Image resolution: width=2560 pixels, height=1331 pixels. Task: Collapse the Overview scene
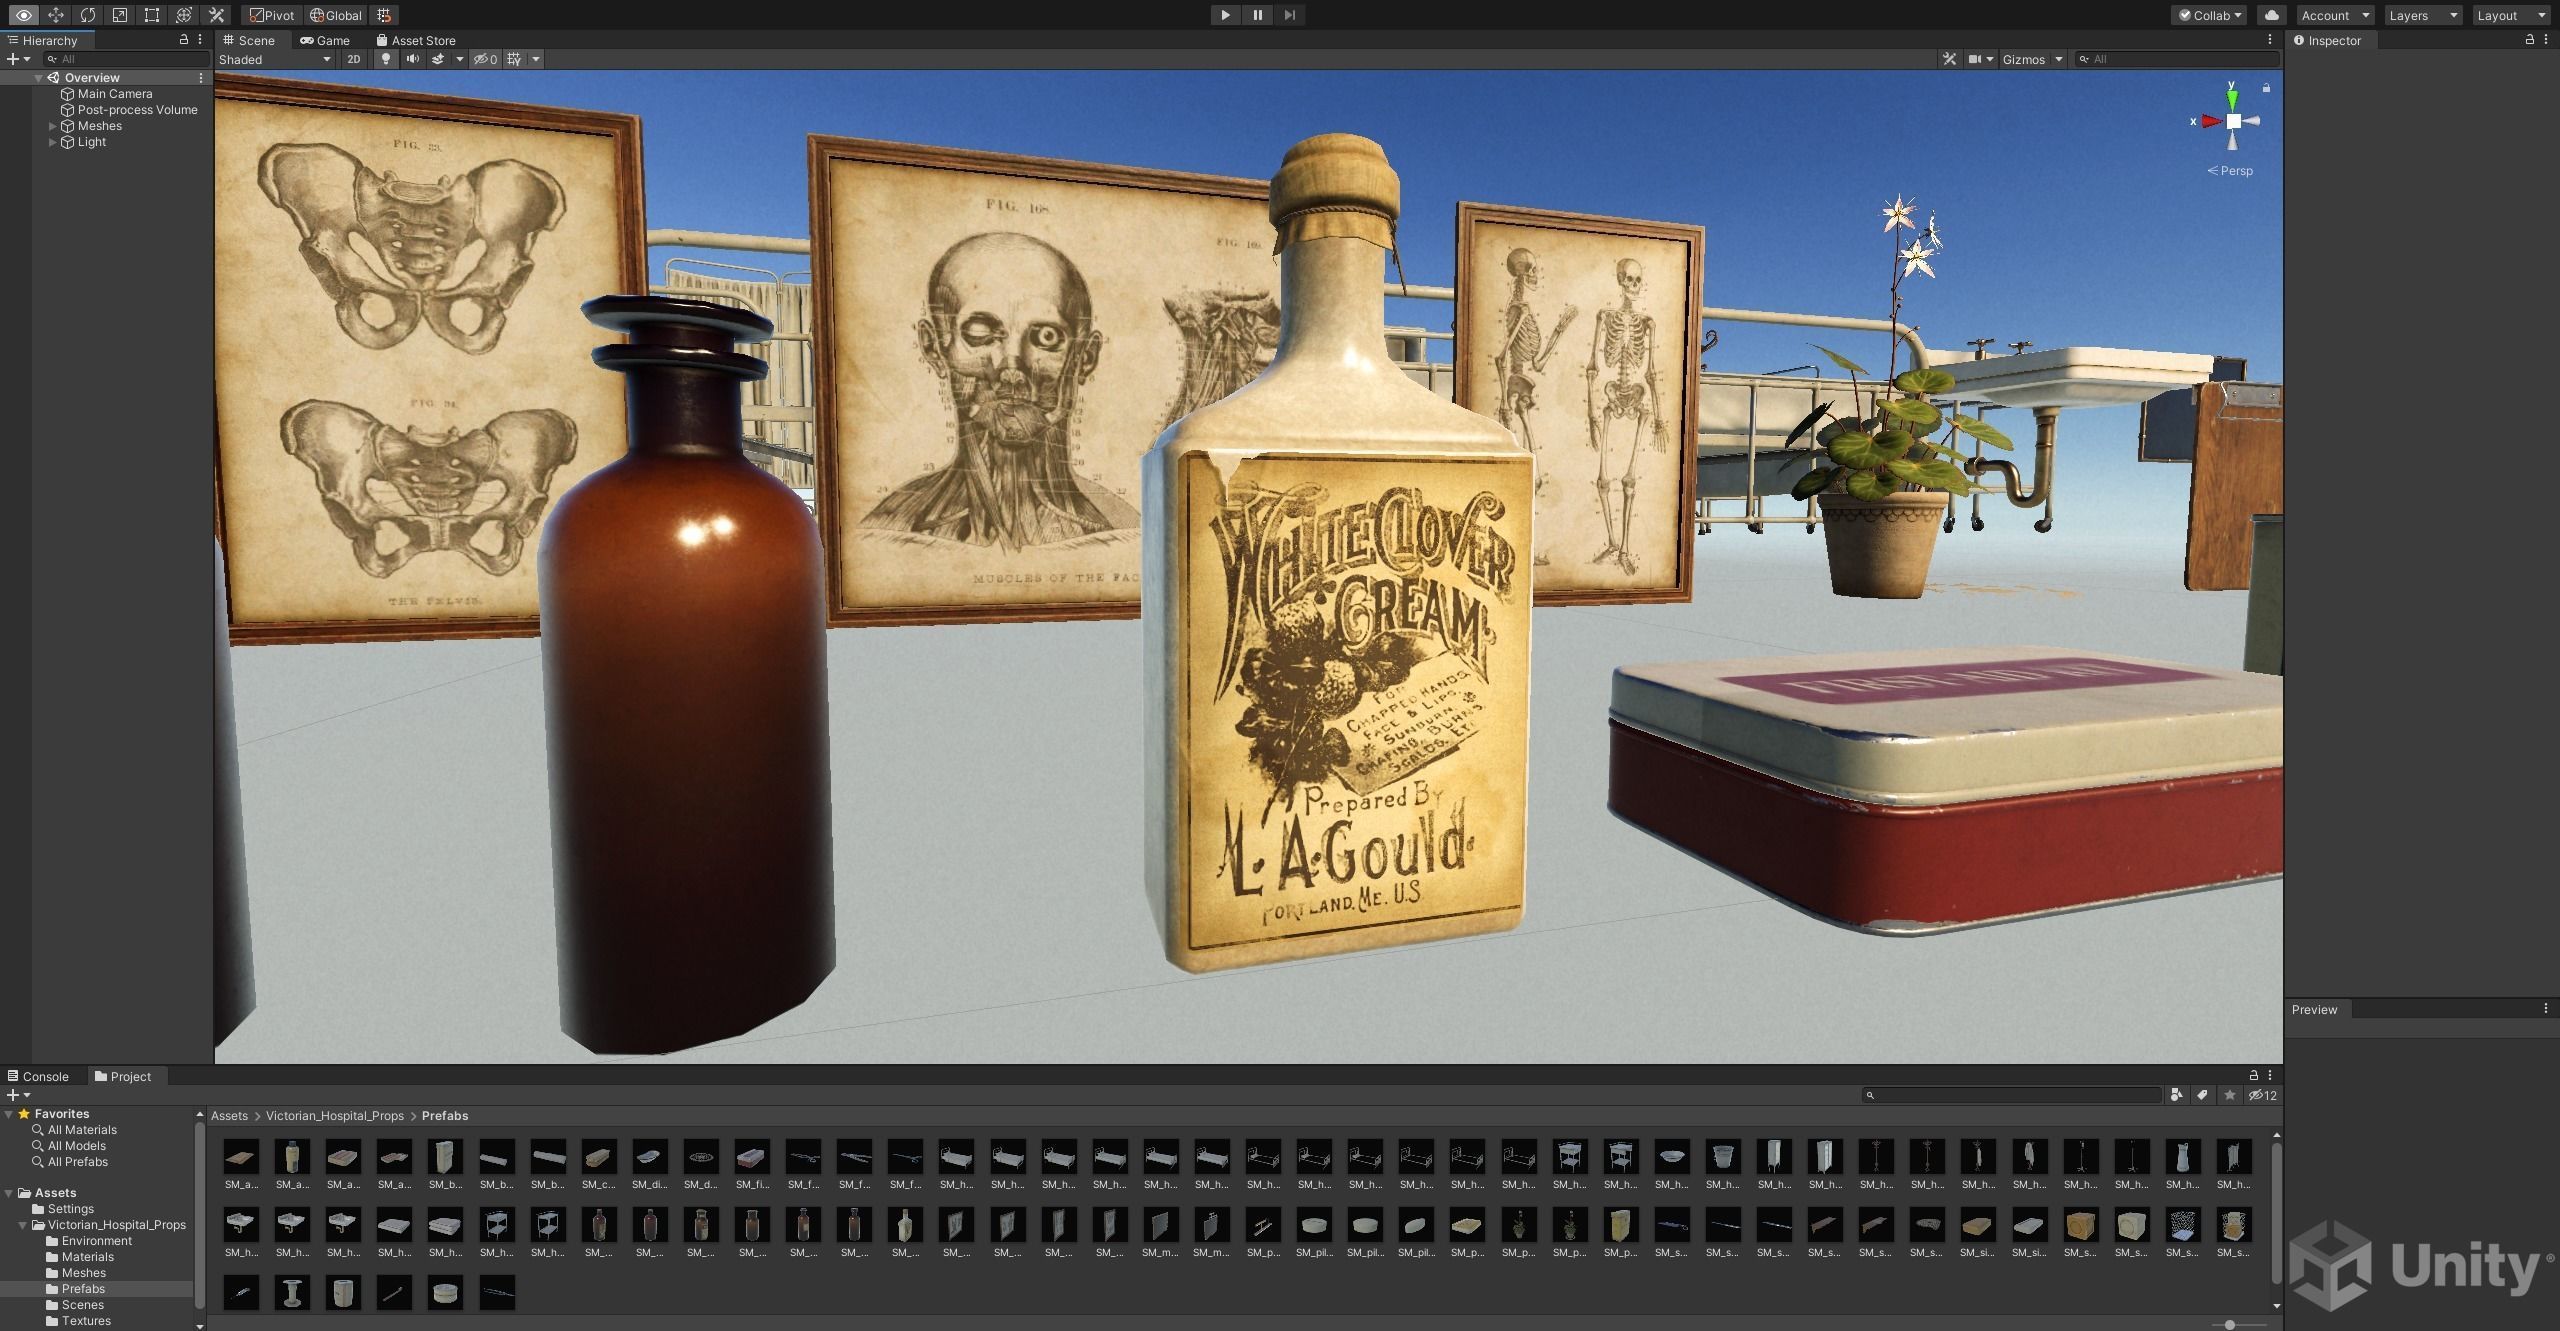click(x=39, y=78)
